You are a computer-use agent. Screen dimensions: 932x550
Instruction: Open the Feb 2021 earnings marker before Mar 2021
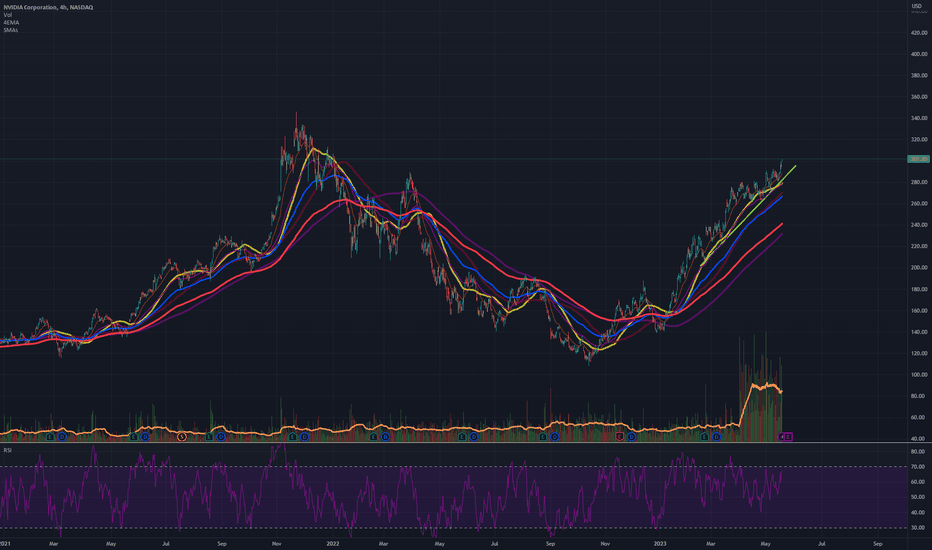point(50,437)
